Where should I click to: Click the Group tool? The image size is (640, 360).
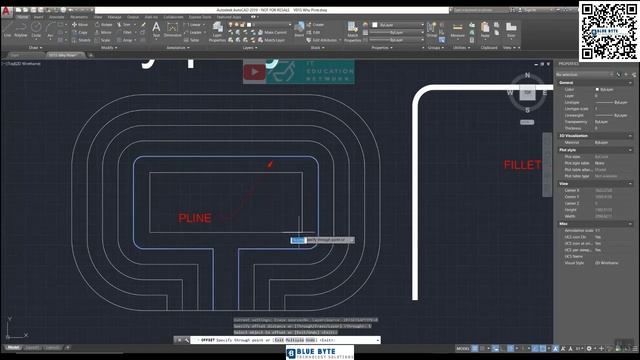point(431,29)
